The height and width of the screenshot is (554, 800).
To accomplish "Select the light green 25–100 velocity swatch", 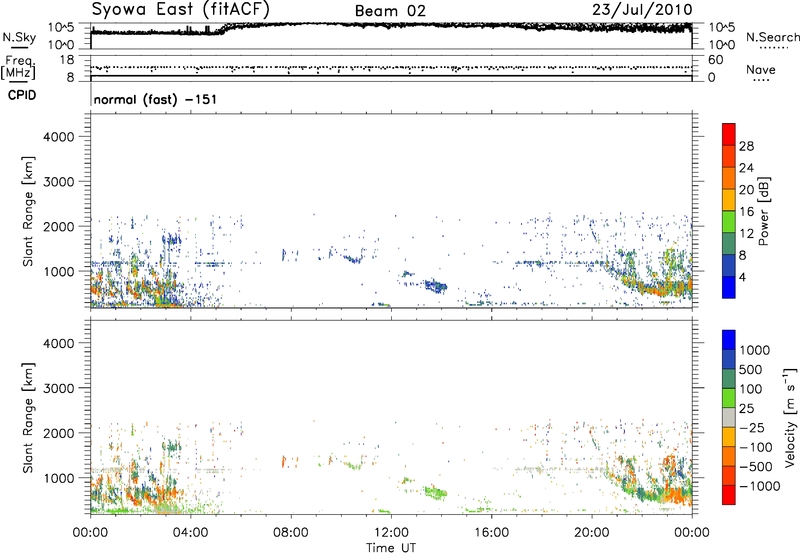I will (x=729, y=398).
